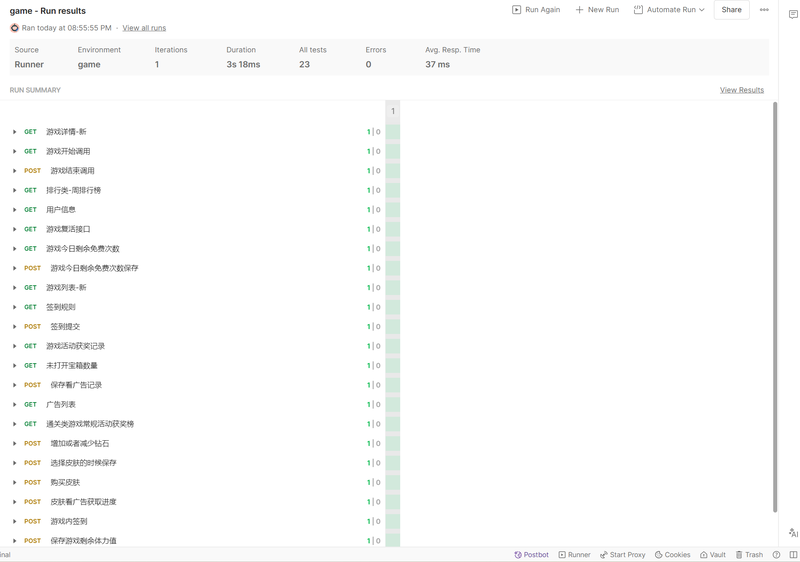Click the AI assistant sparkle icon

coord(793,532)
